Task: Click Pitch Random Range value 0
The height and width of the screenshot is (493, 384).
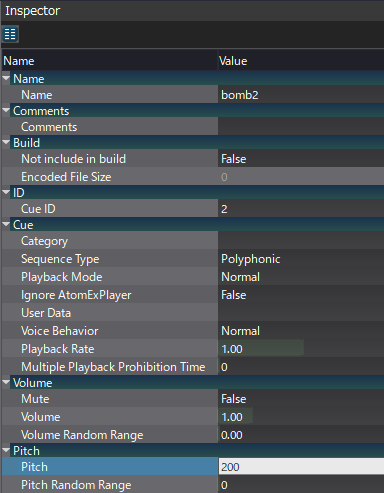Action: click(301, 485)
